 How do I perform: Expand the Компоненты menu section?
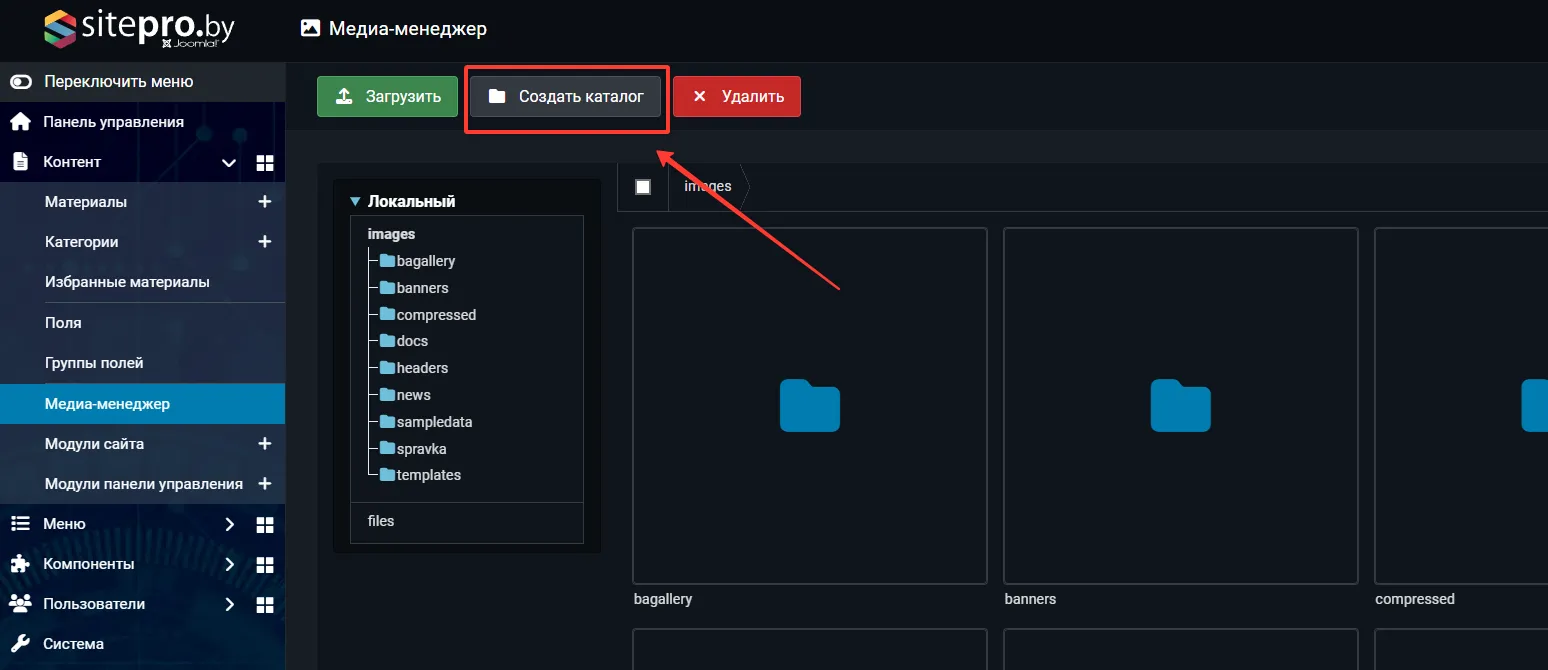tap(229, 564)
